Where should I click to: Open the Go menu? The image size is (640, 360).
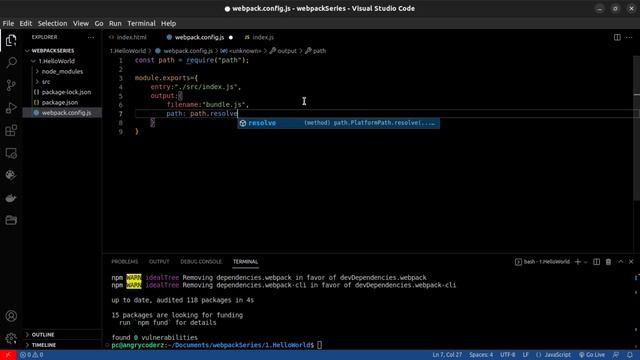pyautogui.click(x=99, y=23)
